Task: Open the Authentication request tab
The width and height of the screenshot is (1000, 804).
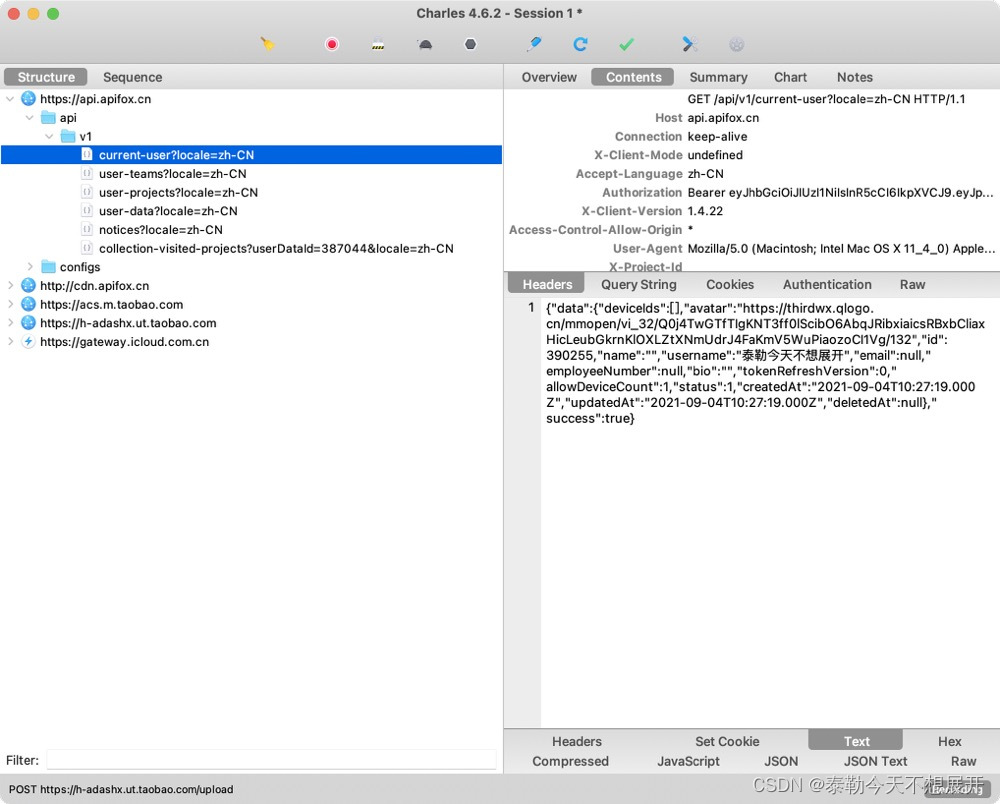Action: (x=827, y=284)
